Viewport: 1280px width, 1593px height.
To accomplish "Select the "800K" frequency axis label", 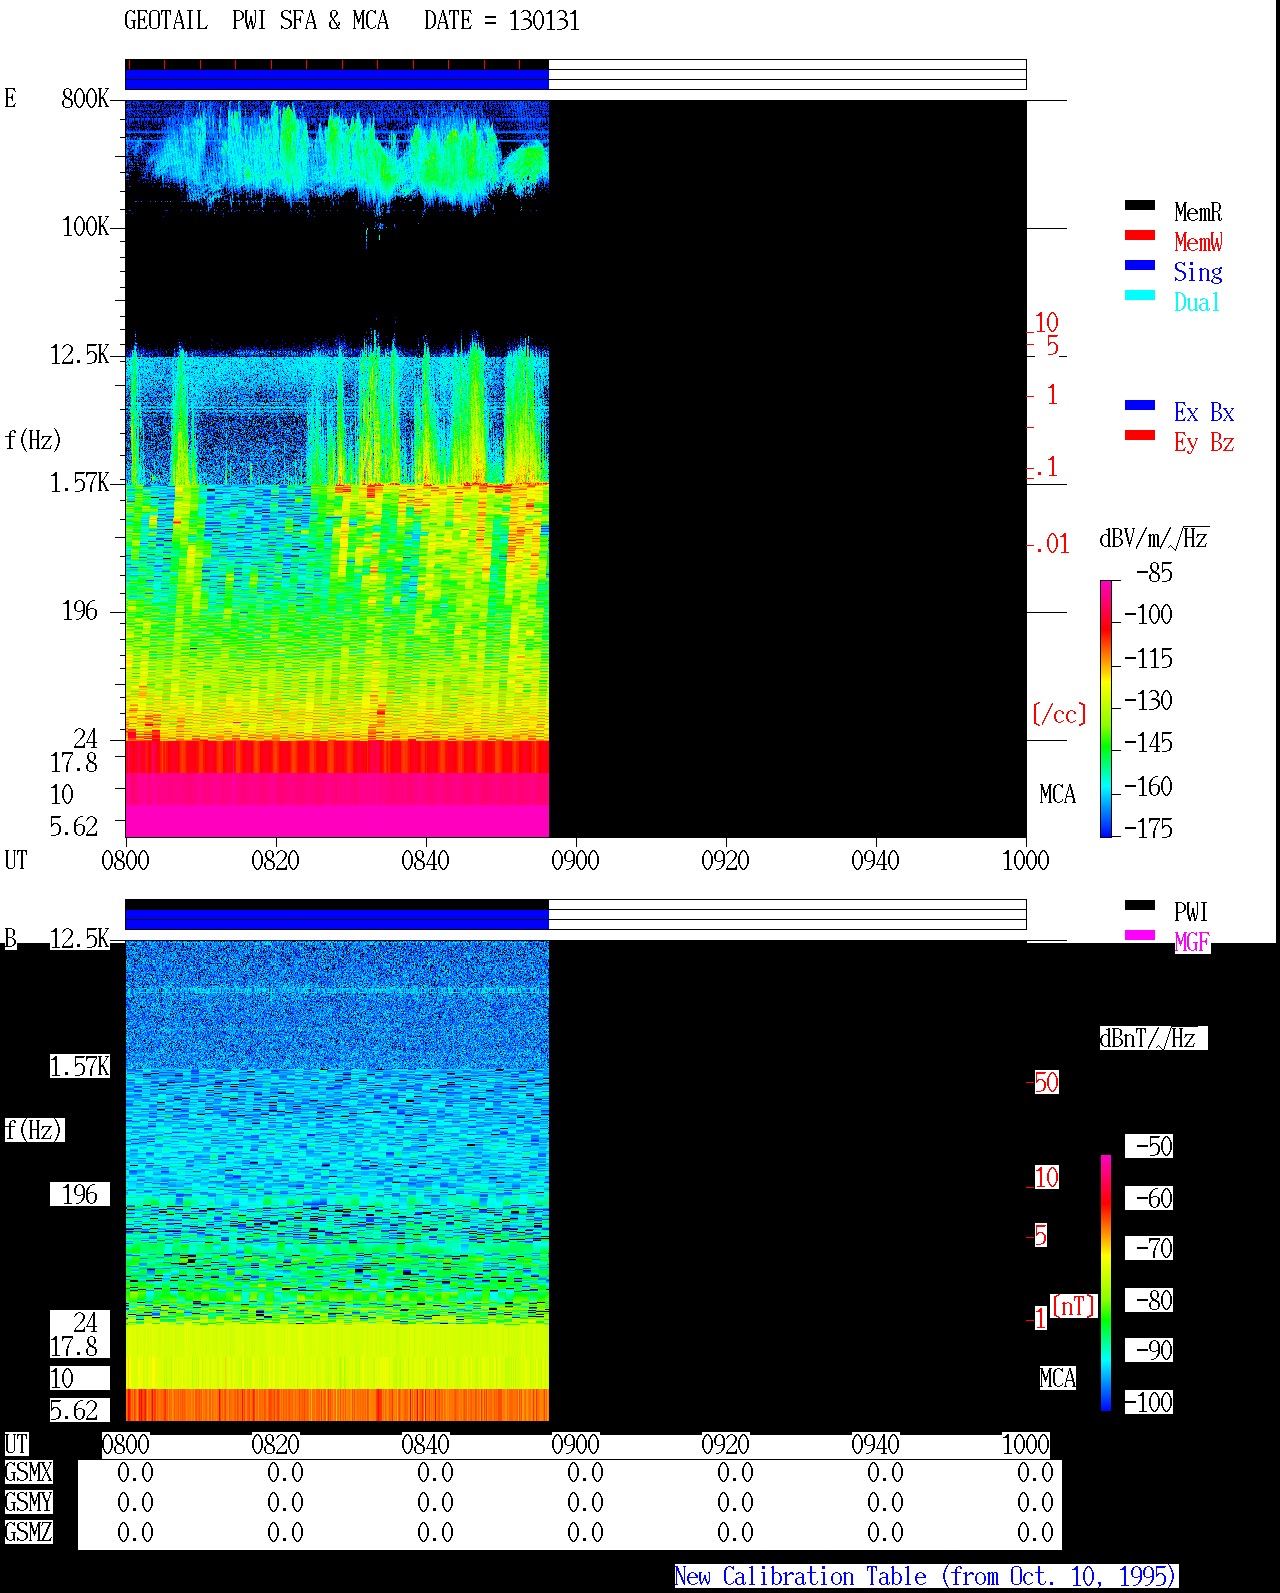I will [x=85, y=98].
